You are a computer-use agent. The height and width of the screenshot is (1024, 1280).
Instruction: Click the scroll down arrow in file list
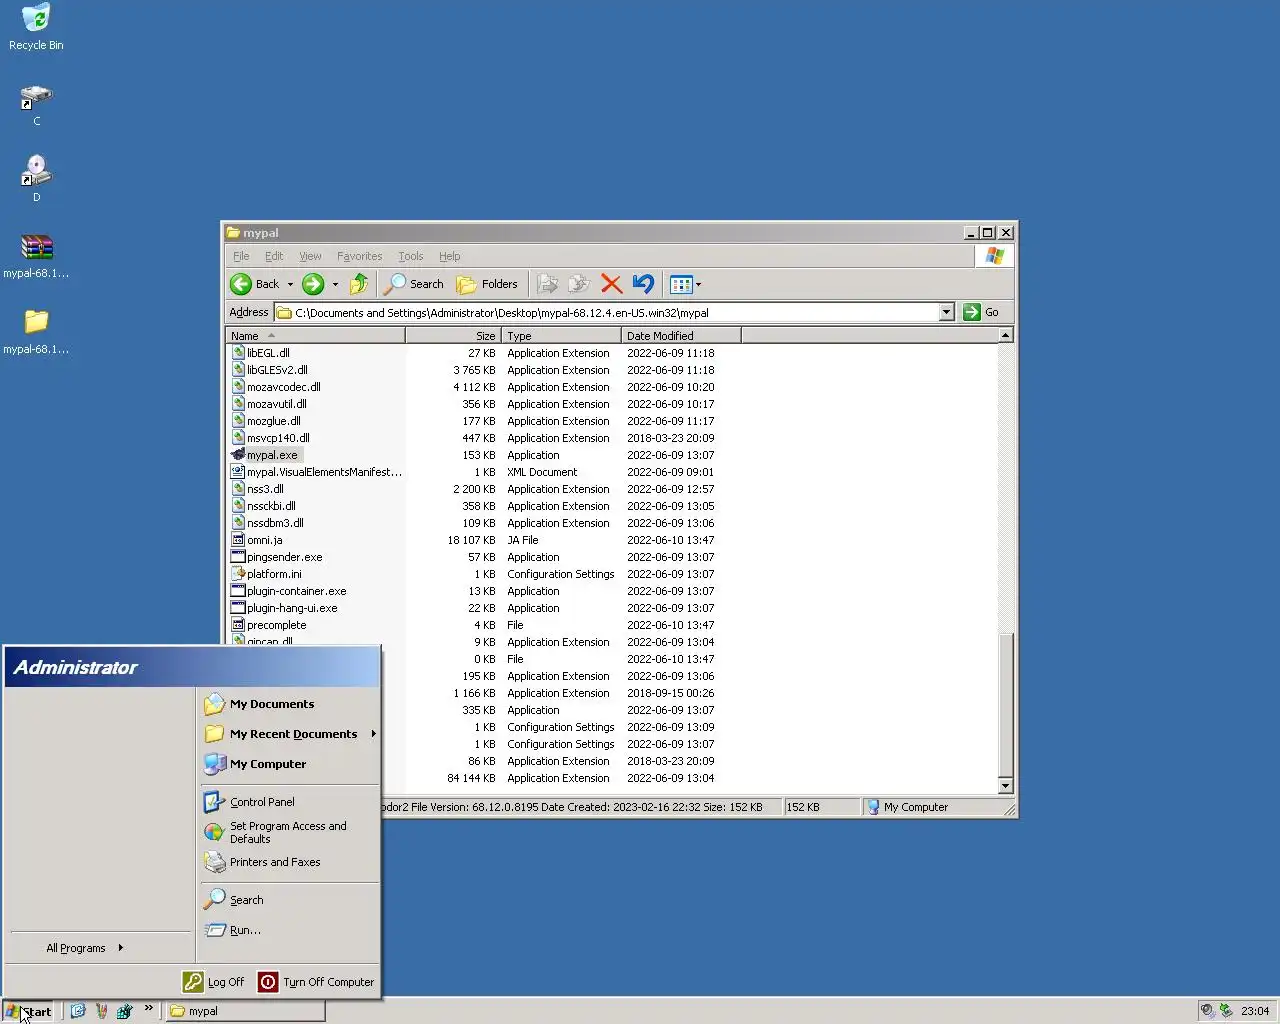click(1006, 786)
